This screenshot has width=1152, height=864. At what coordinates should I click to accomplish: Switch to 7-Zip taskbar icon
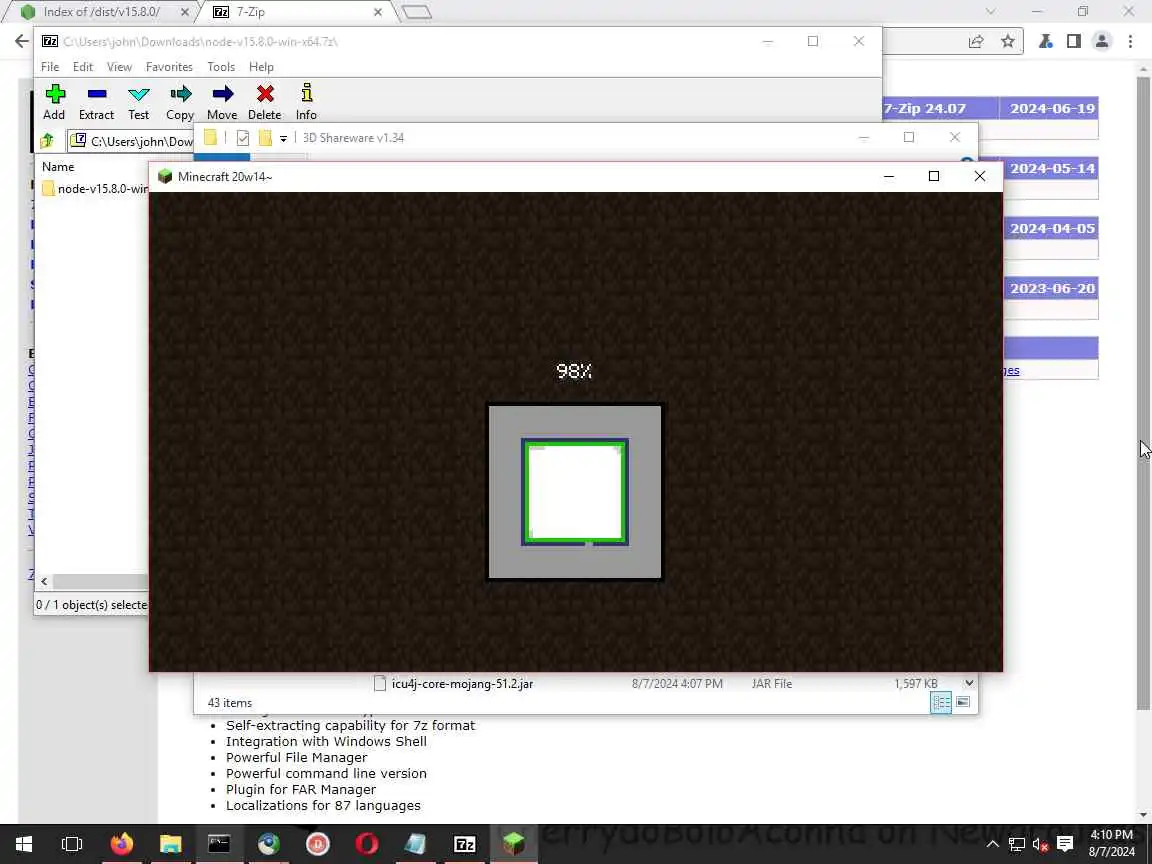[464, 844]
